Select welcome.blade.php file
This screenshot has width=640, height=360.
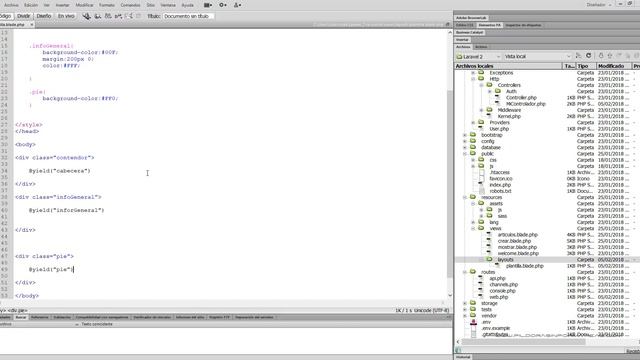518,253
